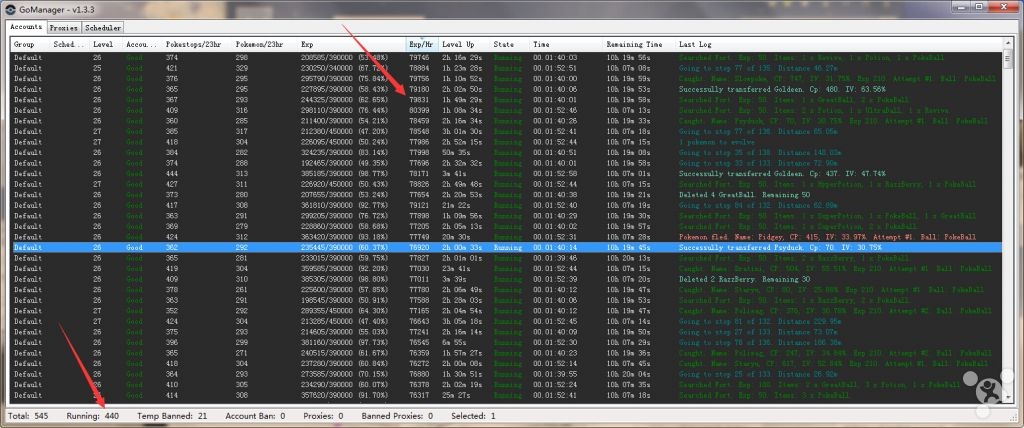This screenshot has width=1024, height=428.
Task: Open the Scheduler tab
Action: coord(103,28)
